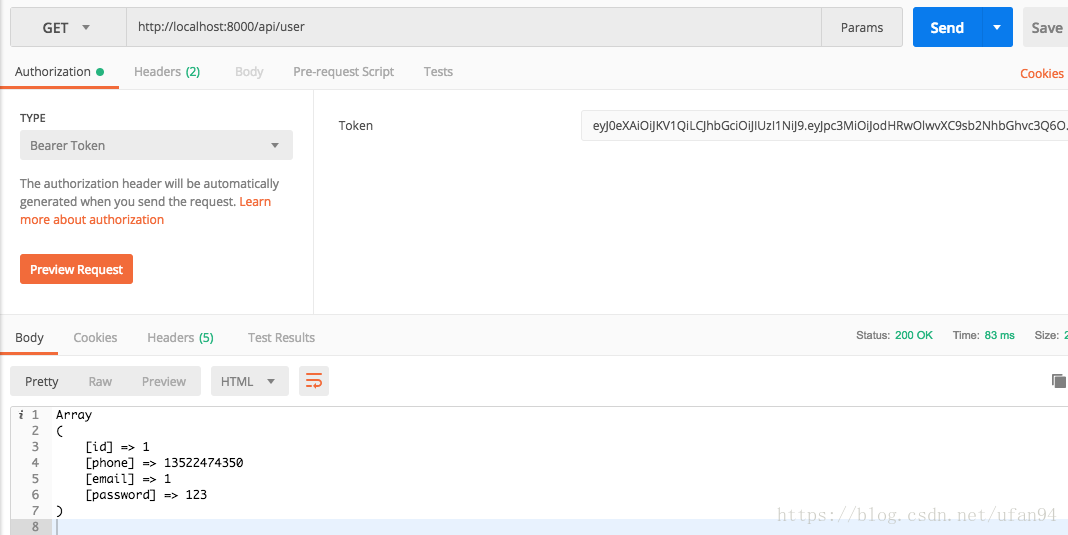The image size is (1068, 535).
Task: Click the Array text on line 1
Action: pos(74,414)
